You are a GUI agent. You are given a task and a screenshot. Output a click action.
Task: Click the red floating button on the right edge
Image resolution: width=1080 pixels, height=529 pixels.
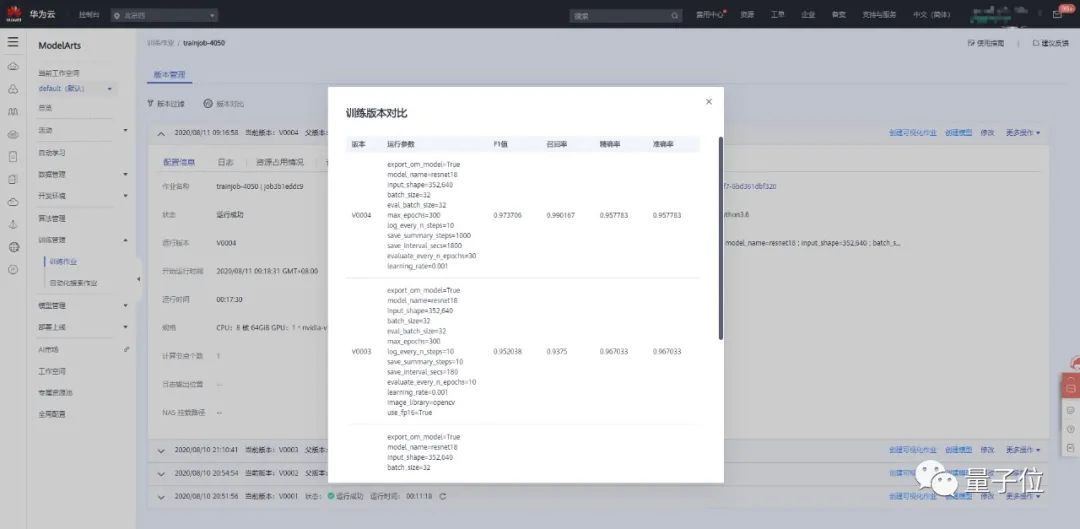(x=1070, y=388)
